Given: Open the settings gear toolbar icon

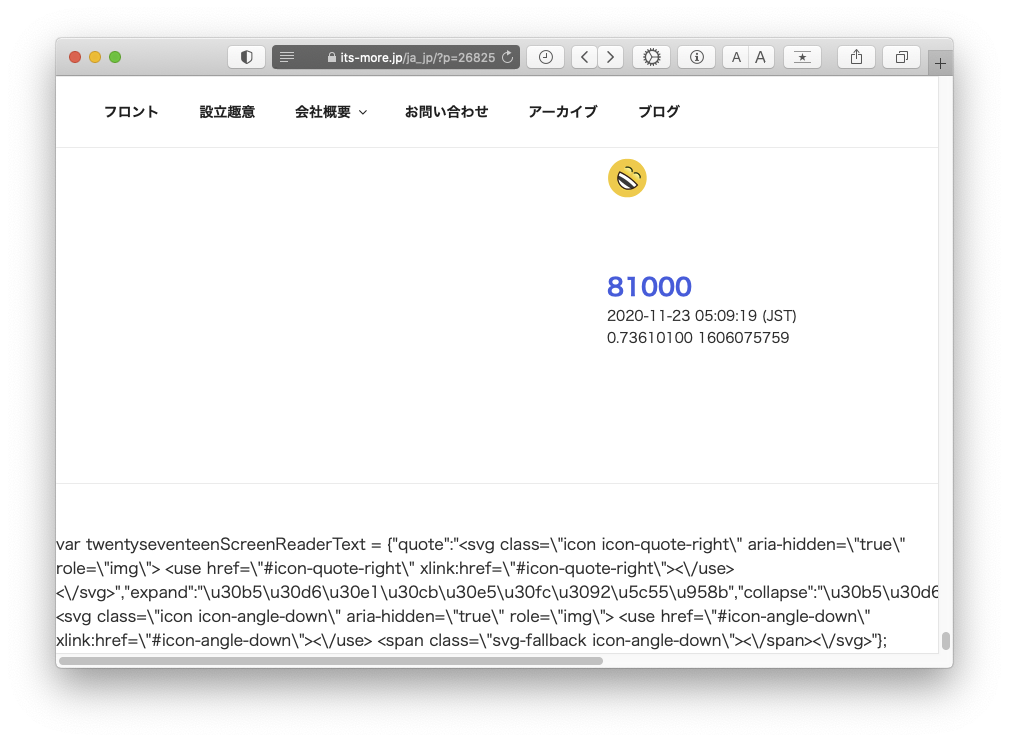Looking at the screenshot, I should [x=651, y=57].
